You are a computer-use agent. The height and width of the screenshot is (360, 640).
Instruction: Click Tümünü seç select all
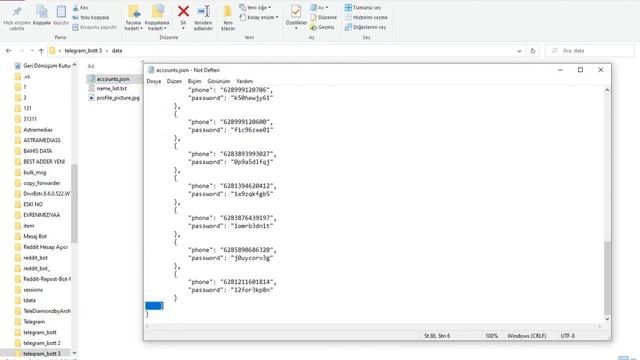pyautogui.click(x=363, y=8)
